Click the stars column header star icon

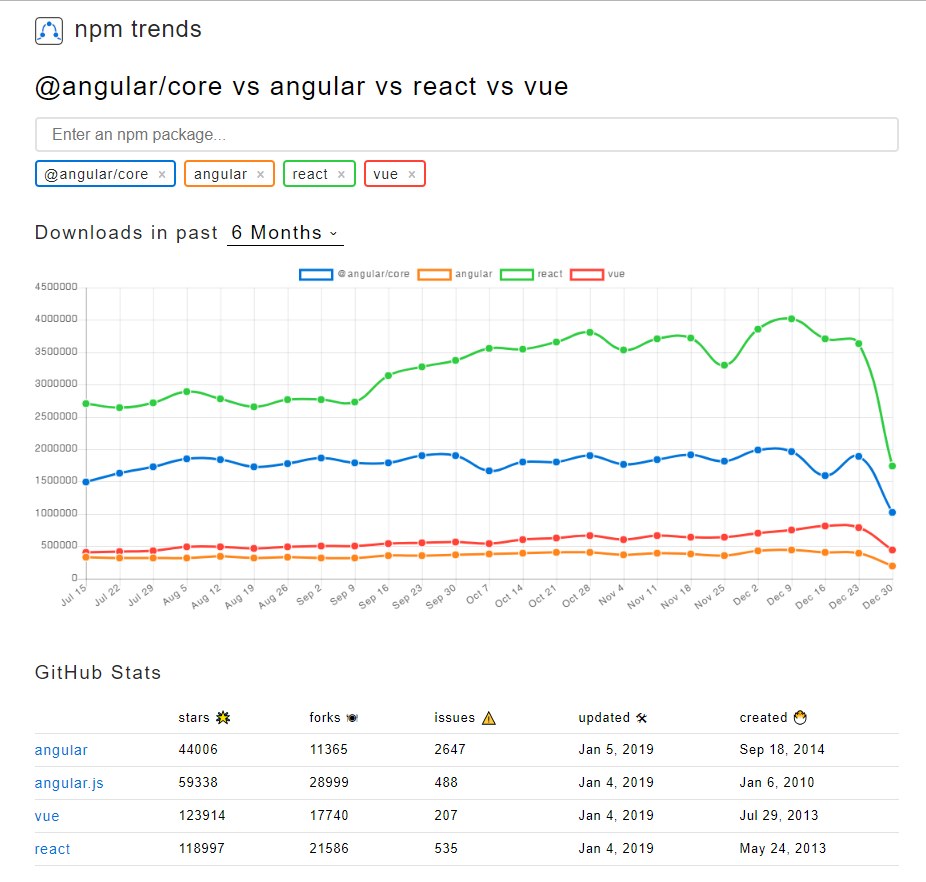pos(223,718)
